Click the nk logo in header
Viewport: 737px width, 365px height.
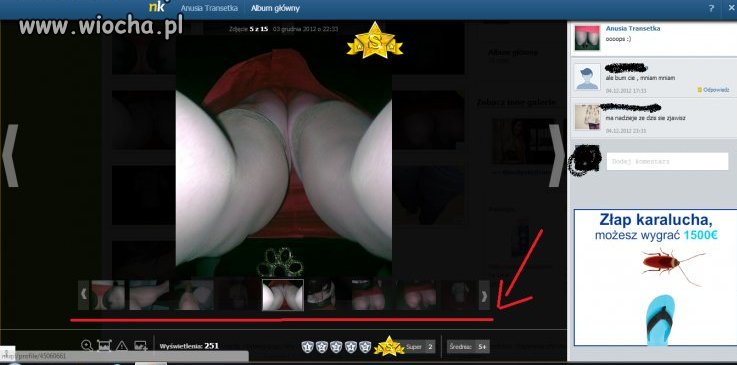point(158,6)
